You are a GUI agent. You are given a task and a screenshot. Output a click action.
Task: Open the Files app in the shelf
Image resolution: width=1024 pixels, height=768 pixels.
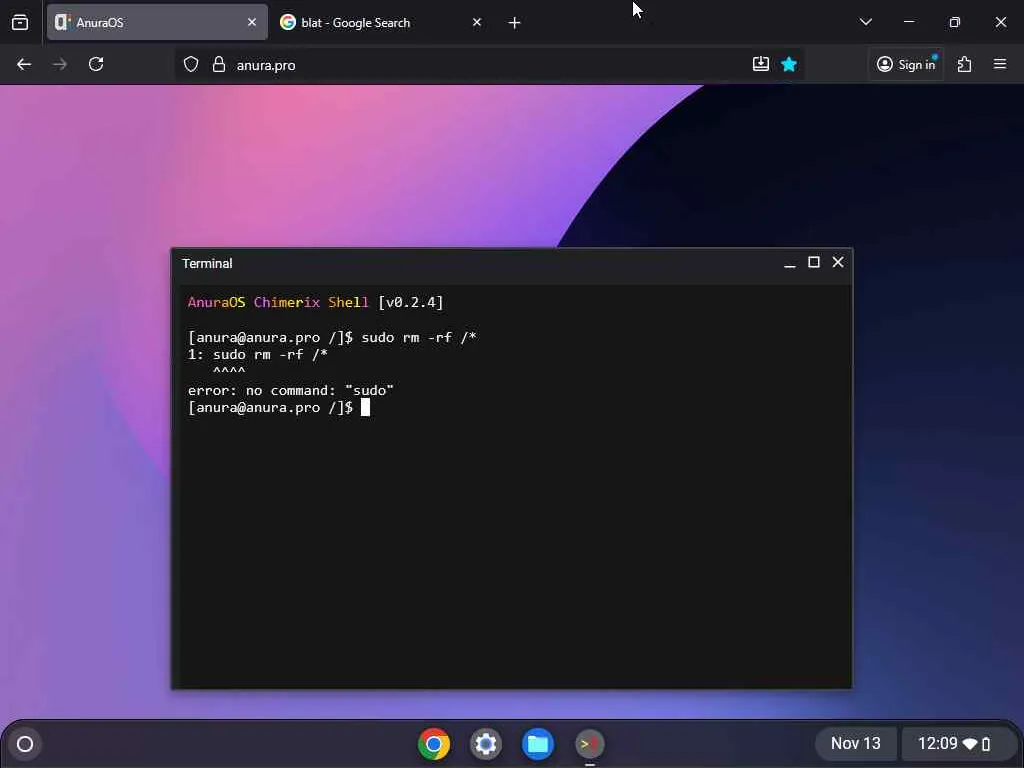(x=537, y=744)
